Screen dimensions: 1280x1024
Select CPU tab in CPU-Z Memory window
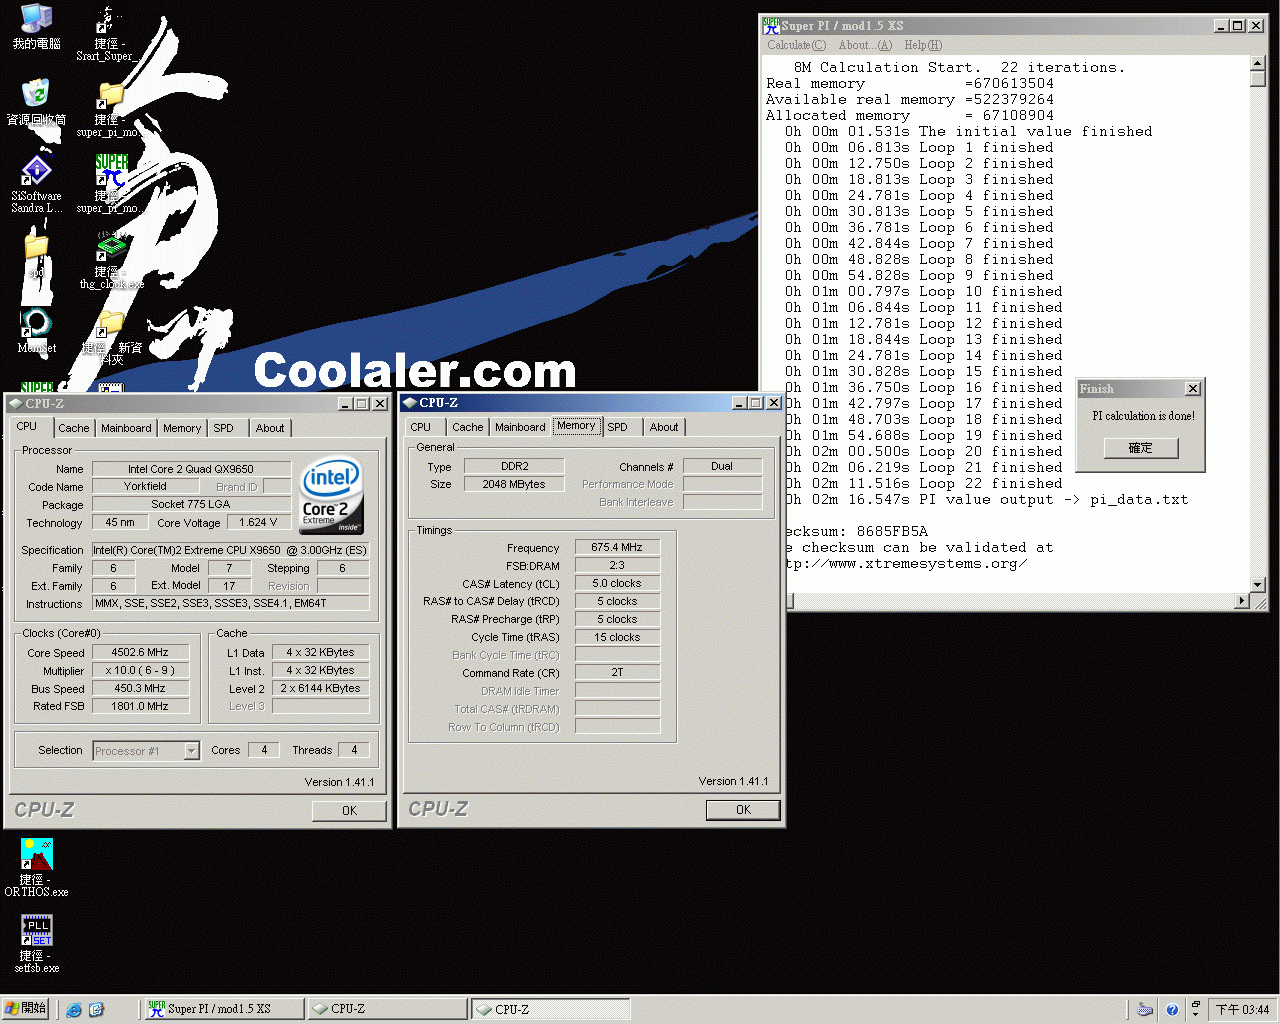[x=421, y=427]
